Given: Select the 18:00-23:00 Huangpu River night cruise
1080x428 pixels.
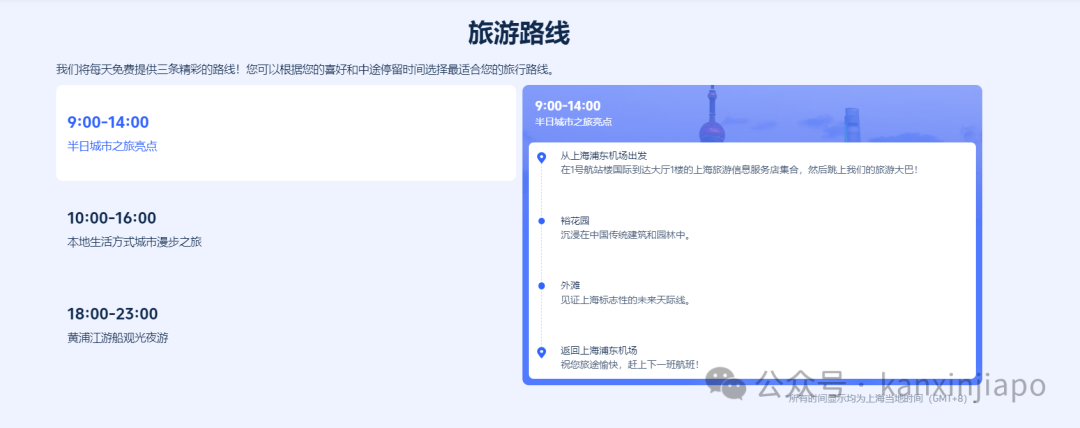Looking at the screenshot, I should 286,325.
